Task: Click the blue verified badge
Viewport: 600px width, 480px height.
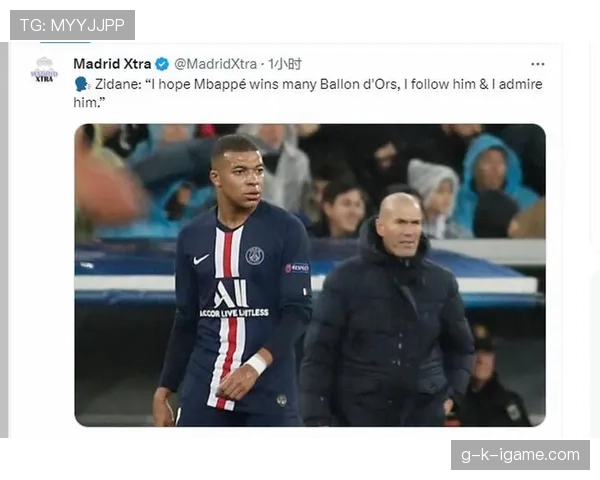Action: pyautogui.click(x=162, y=64)
